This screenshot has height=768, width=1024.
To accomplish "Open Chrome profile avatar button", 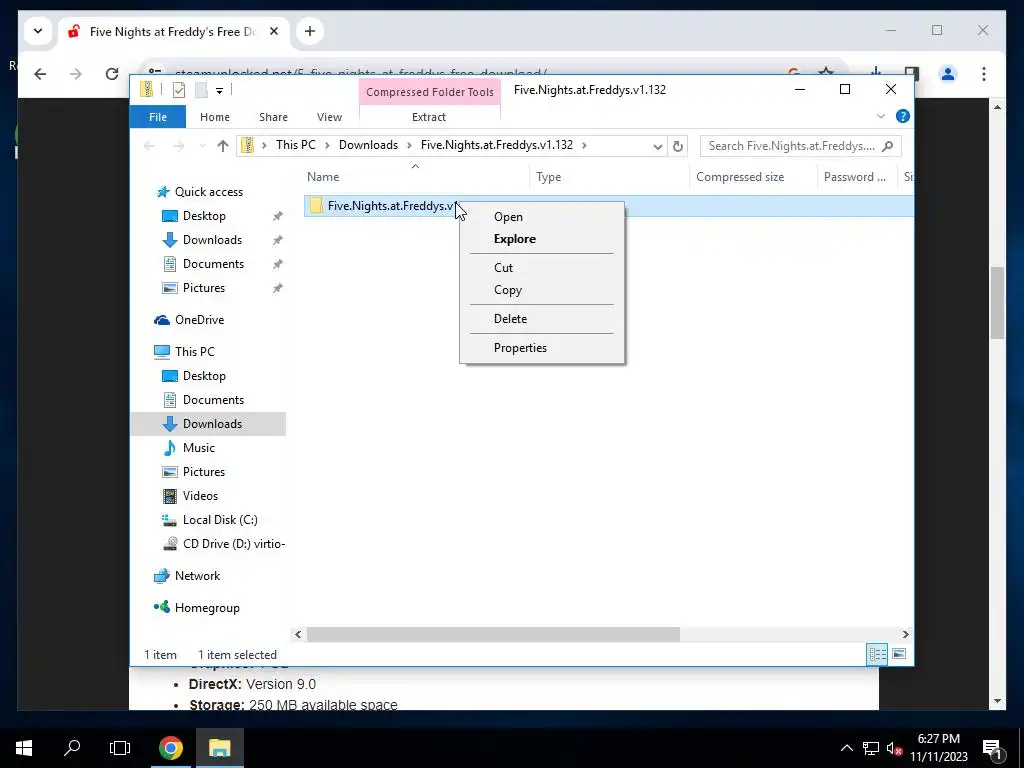I will [948, 74].
